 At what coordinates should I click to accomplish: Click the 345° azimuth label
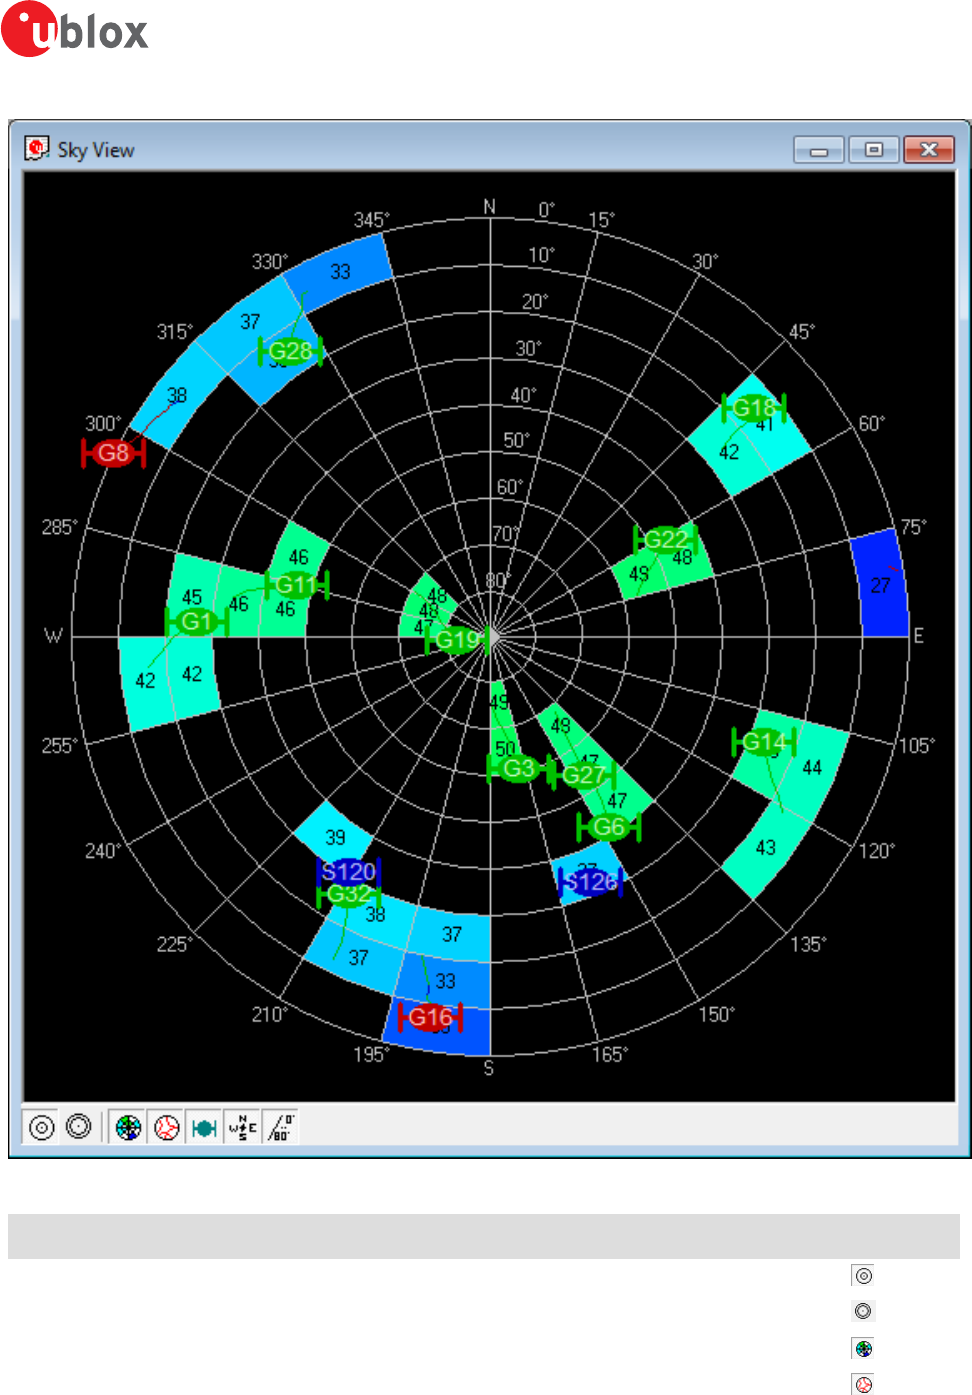pyautogui.click(x=371, y=220)
